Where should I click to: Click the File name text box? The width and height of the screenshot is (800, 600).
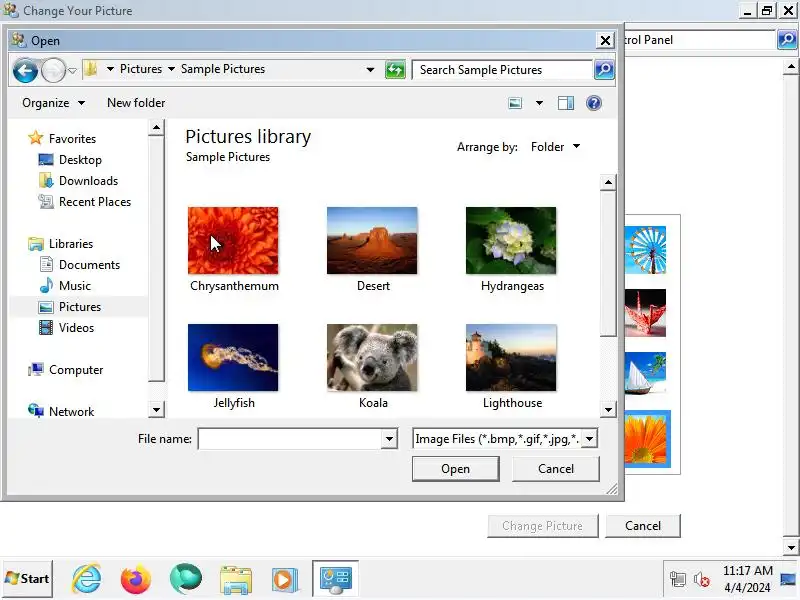(x=290, y=439)
